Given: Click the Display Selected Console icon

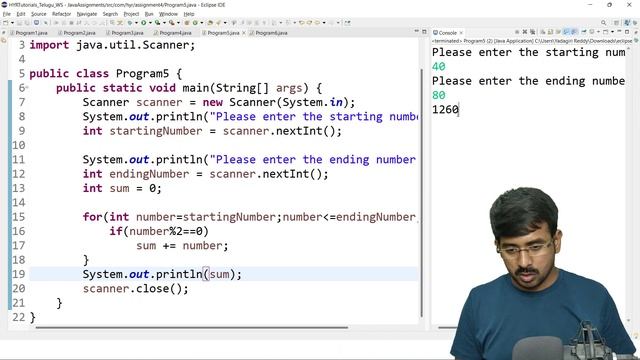Looking at the screenshot, I should 592,32.
